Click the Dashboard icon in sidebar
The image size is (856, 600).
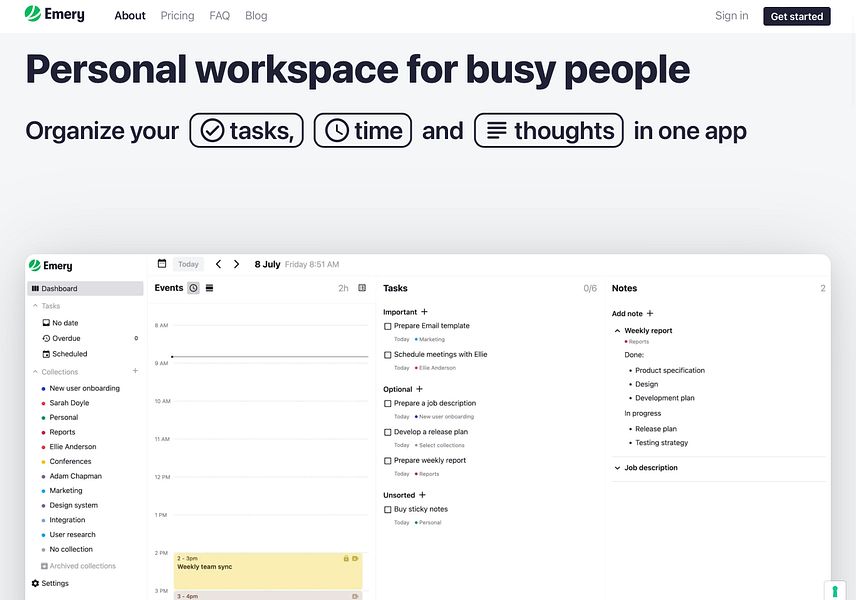[35, 288]
